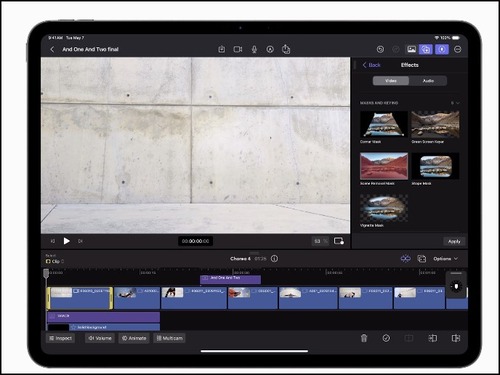The width and height of the screenshot is (500, 375).
Task: Toggle the photo browser panel button
Action: 412,49
